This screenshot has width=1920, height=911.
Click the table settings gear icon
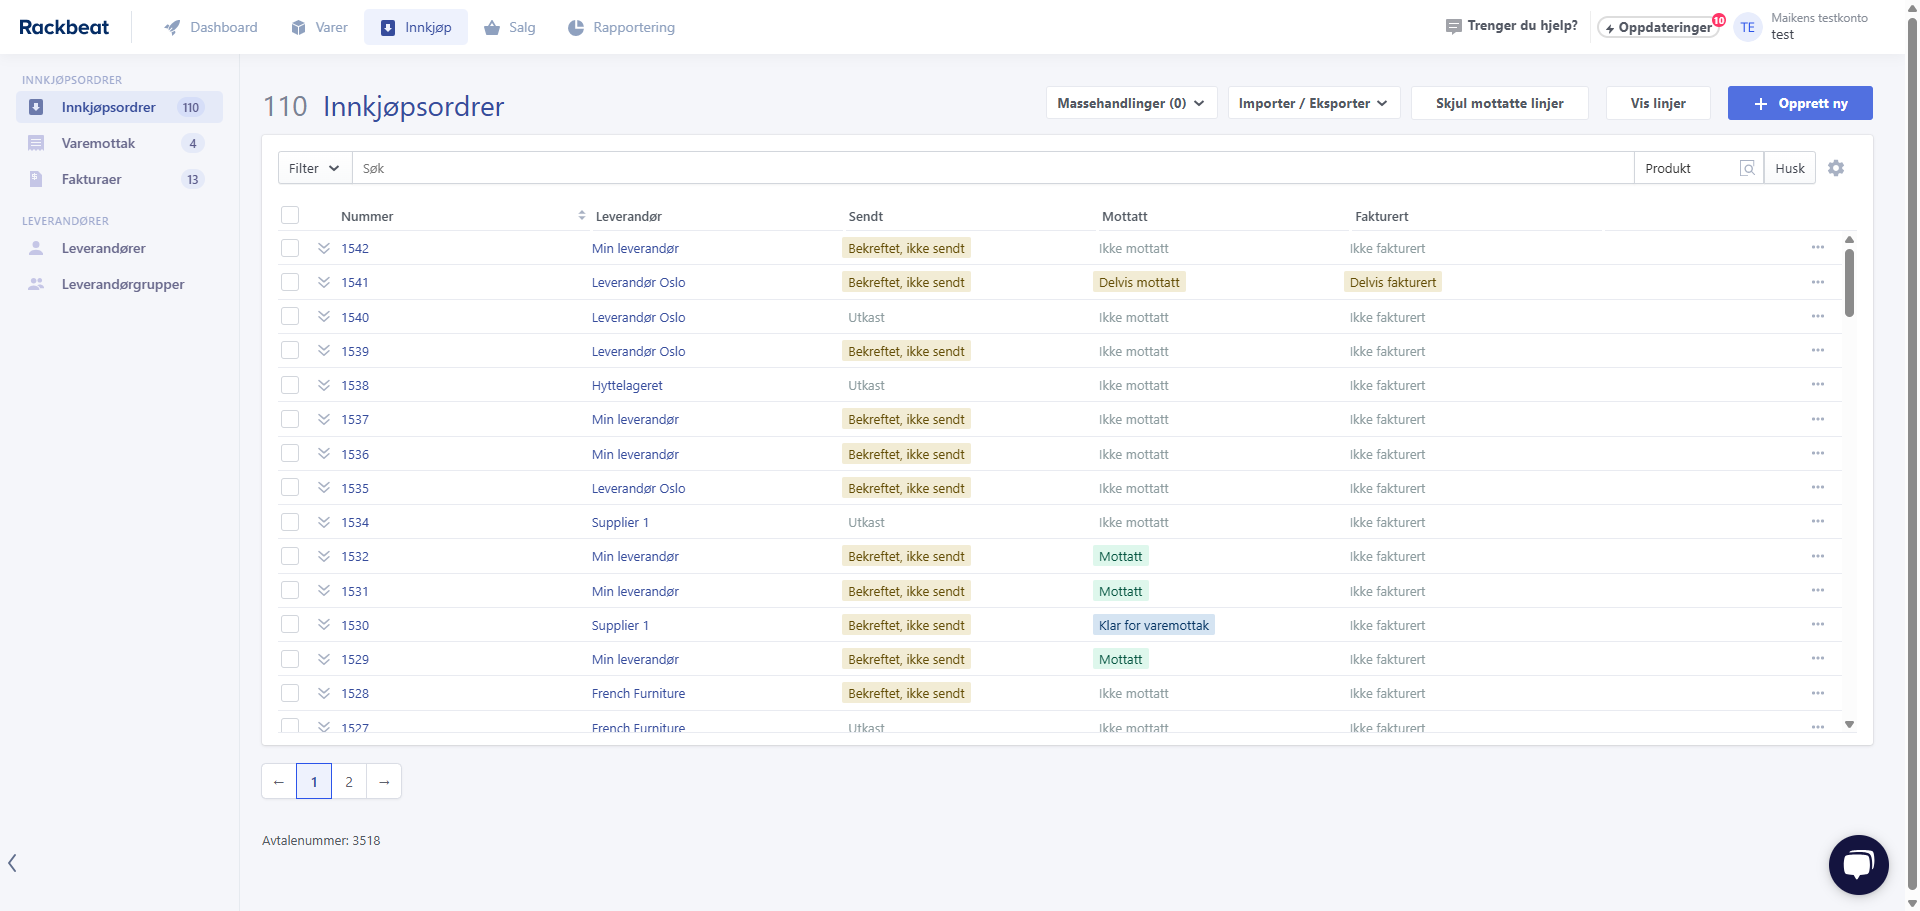[x=1835, y=168]
